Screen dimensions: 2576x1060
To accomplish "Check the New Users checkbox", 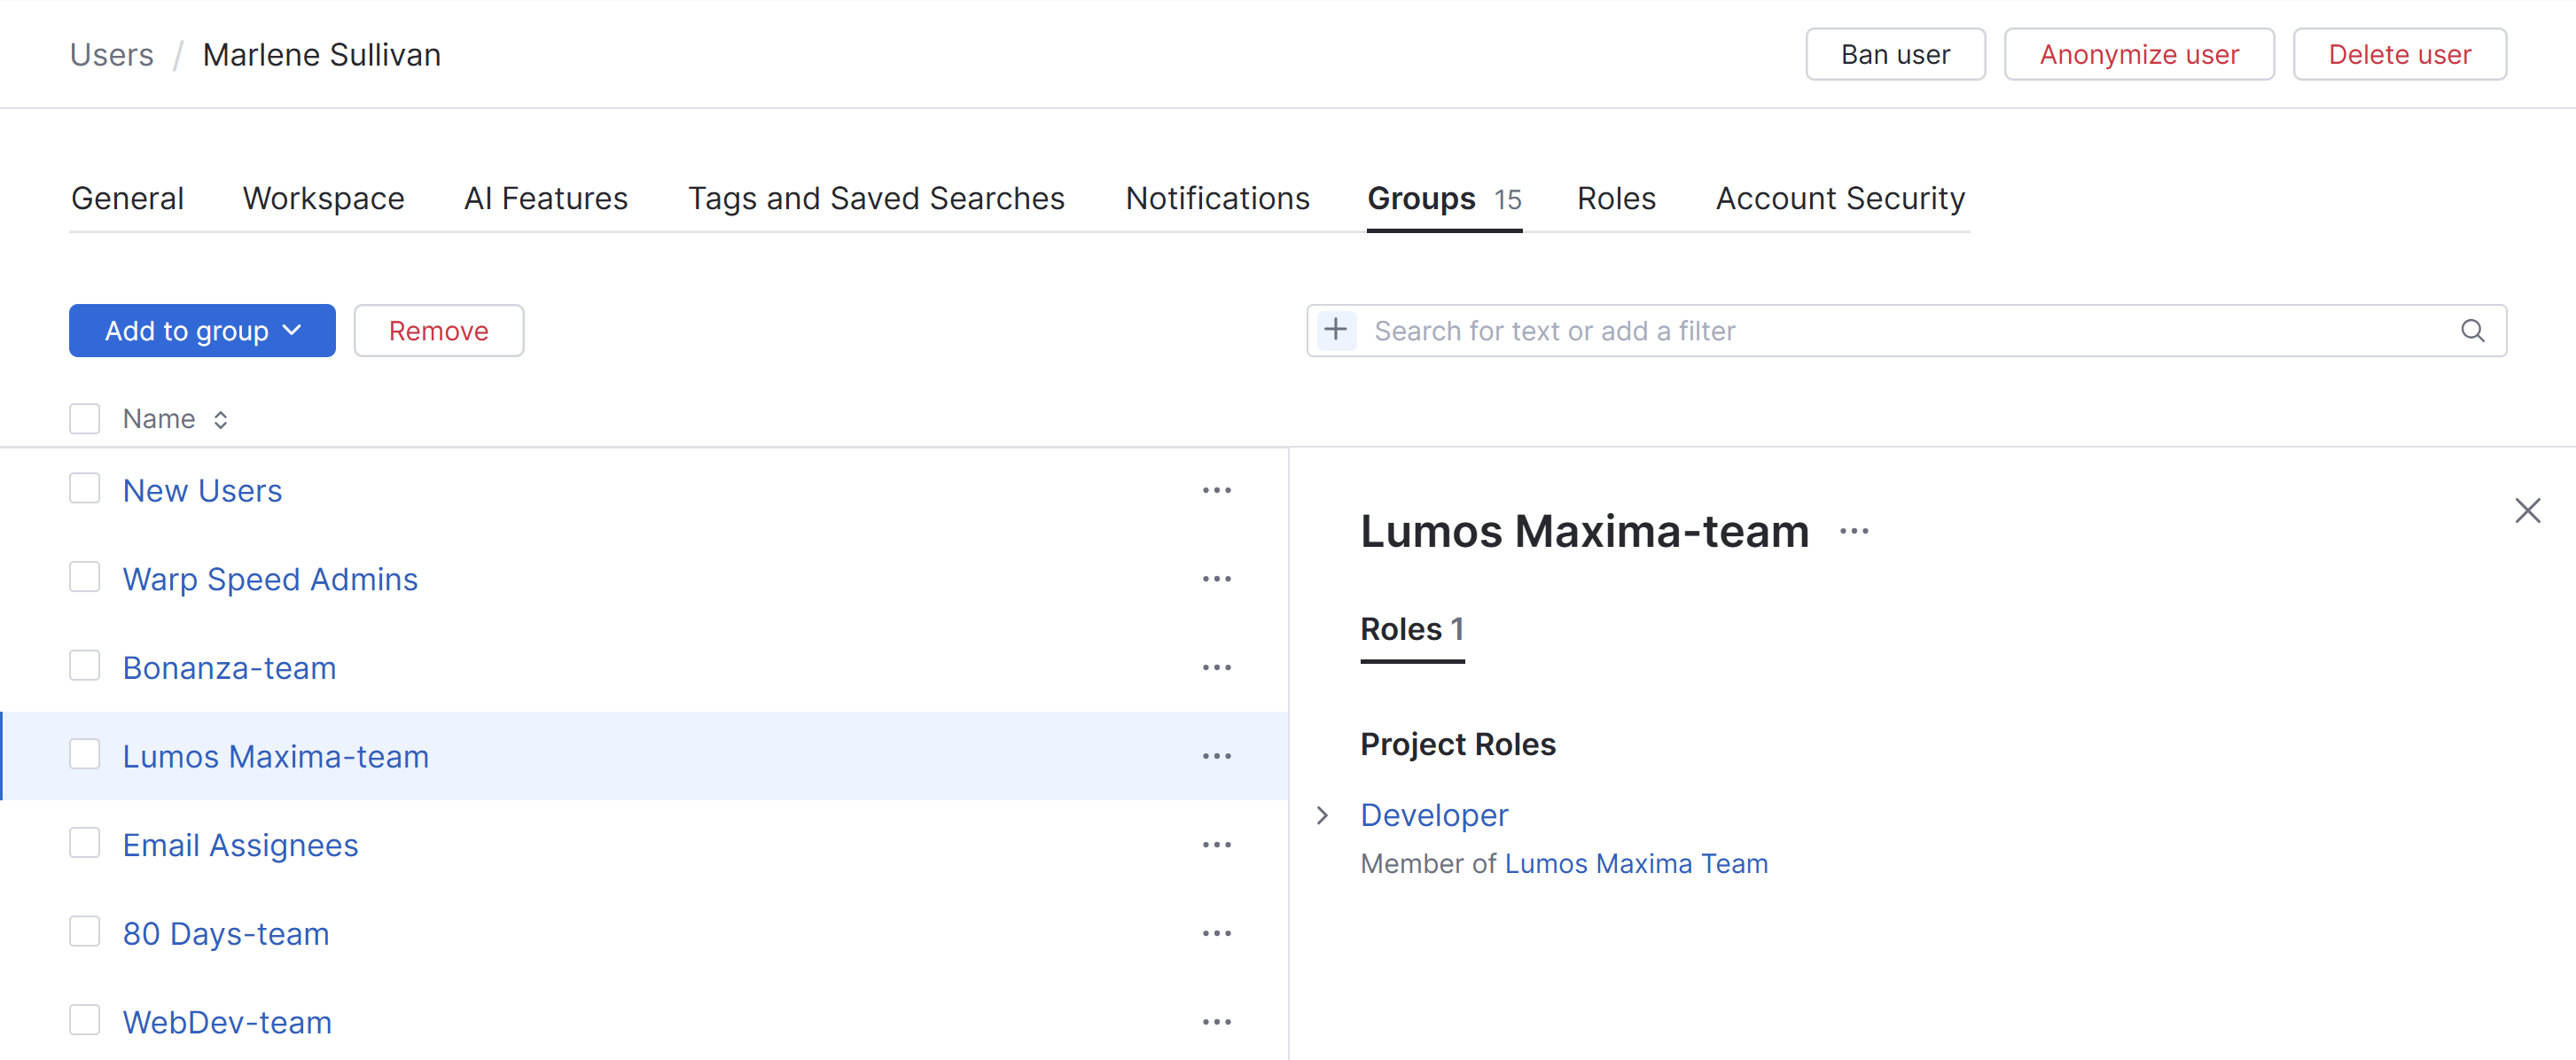I will tap(85, 489).
